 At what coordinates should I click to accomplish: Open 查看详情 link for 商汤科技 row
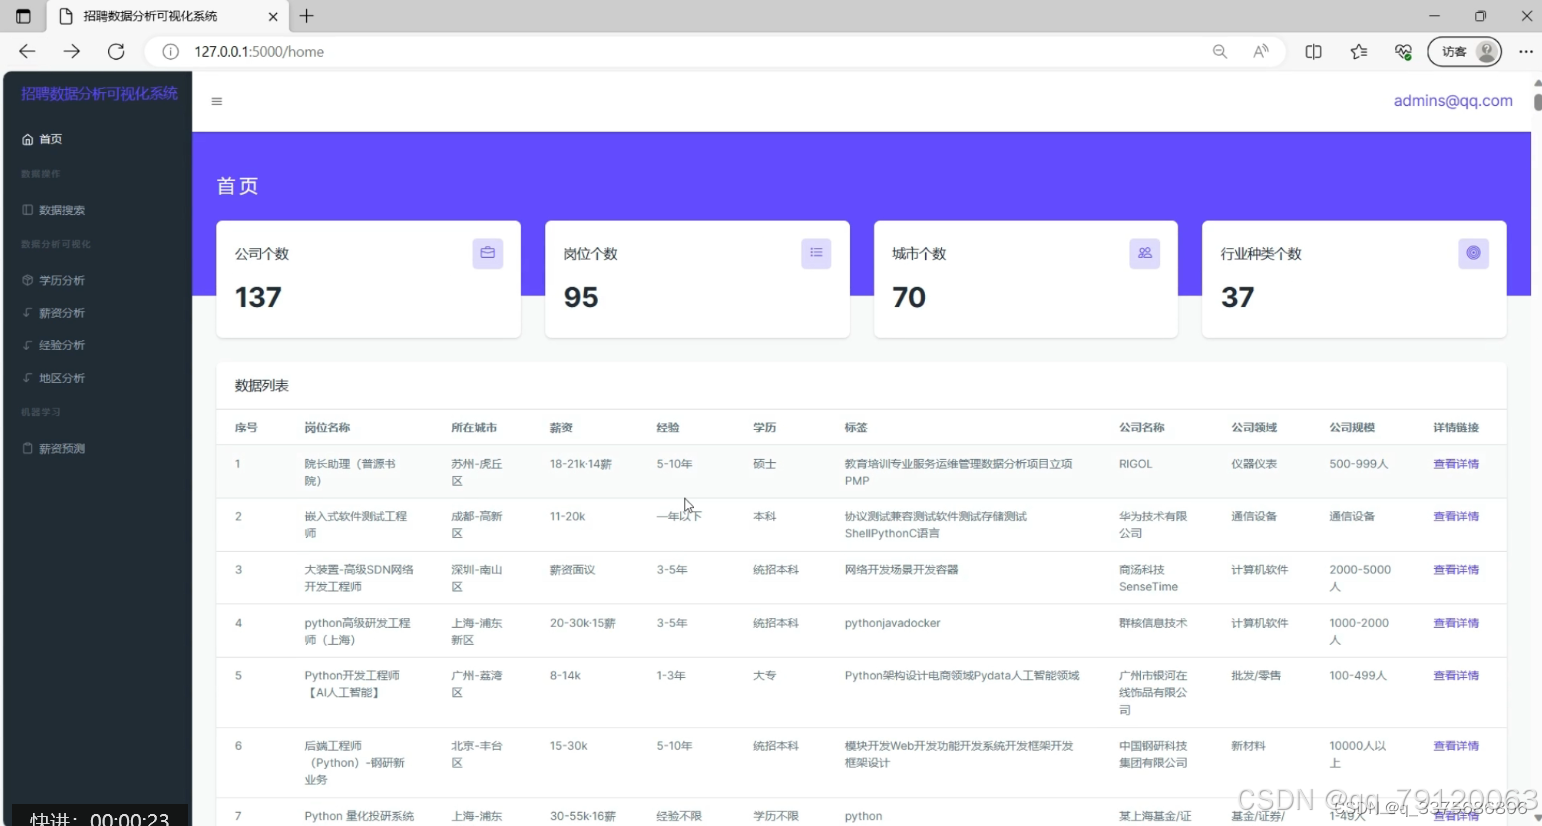(1456, 569)
